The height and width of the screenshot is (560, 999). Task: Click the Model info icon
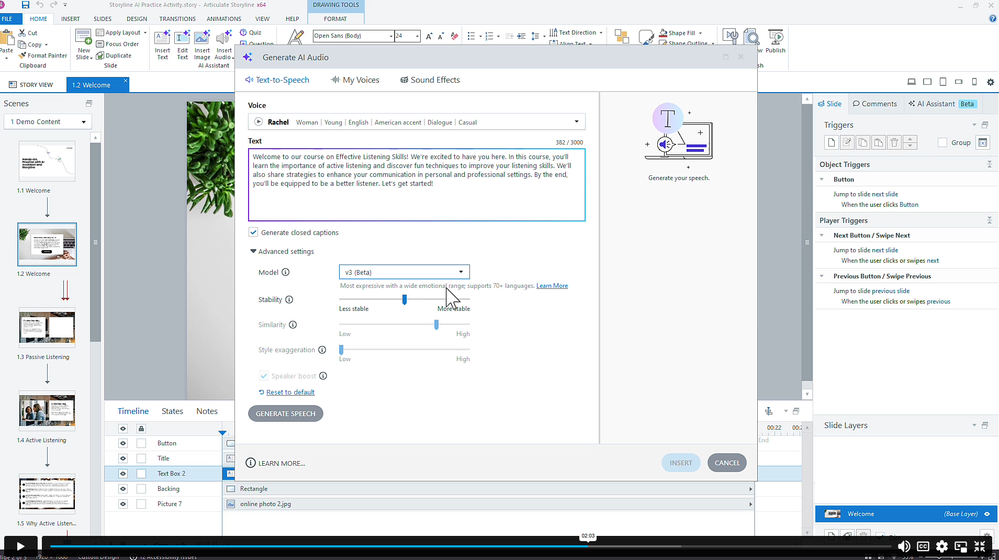(285, 272)
